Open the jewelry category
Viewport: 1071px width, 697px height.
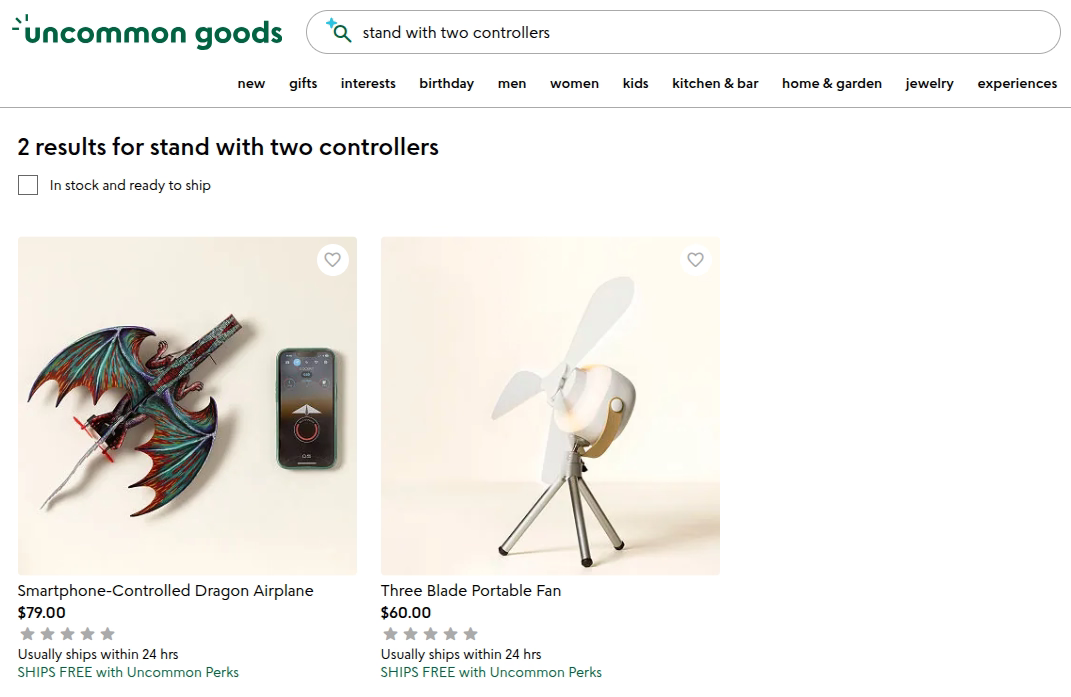click(929, 83)
